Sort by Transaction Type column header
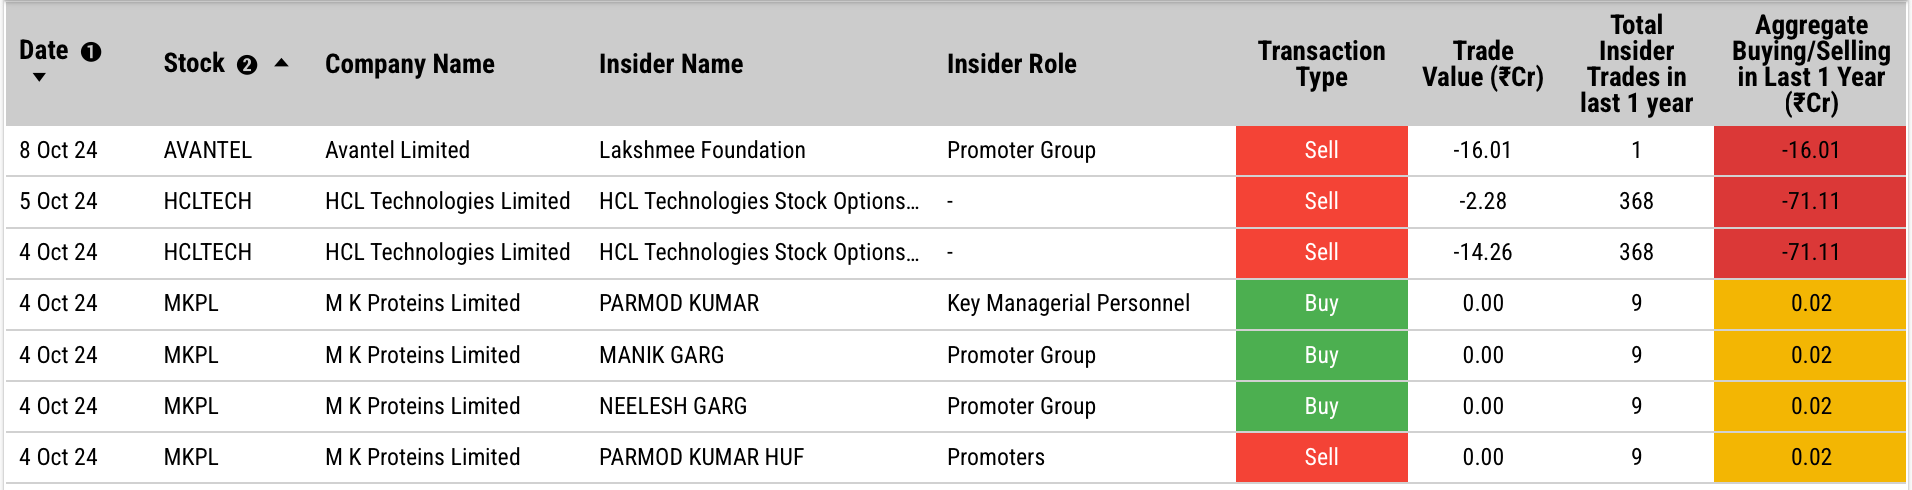The image size is (1912, 490). pos(1321,64)
